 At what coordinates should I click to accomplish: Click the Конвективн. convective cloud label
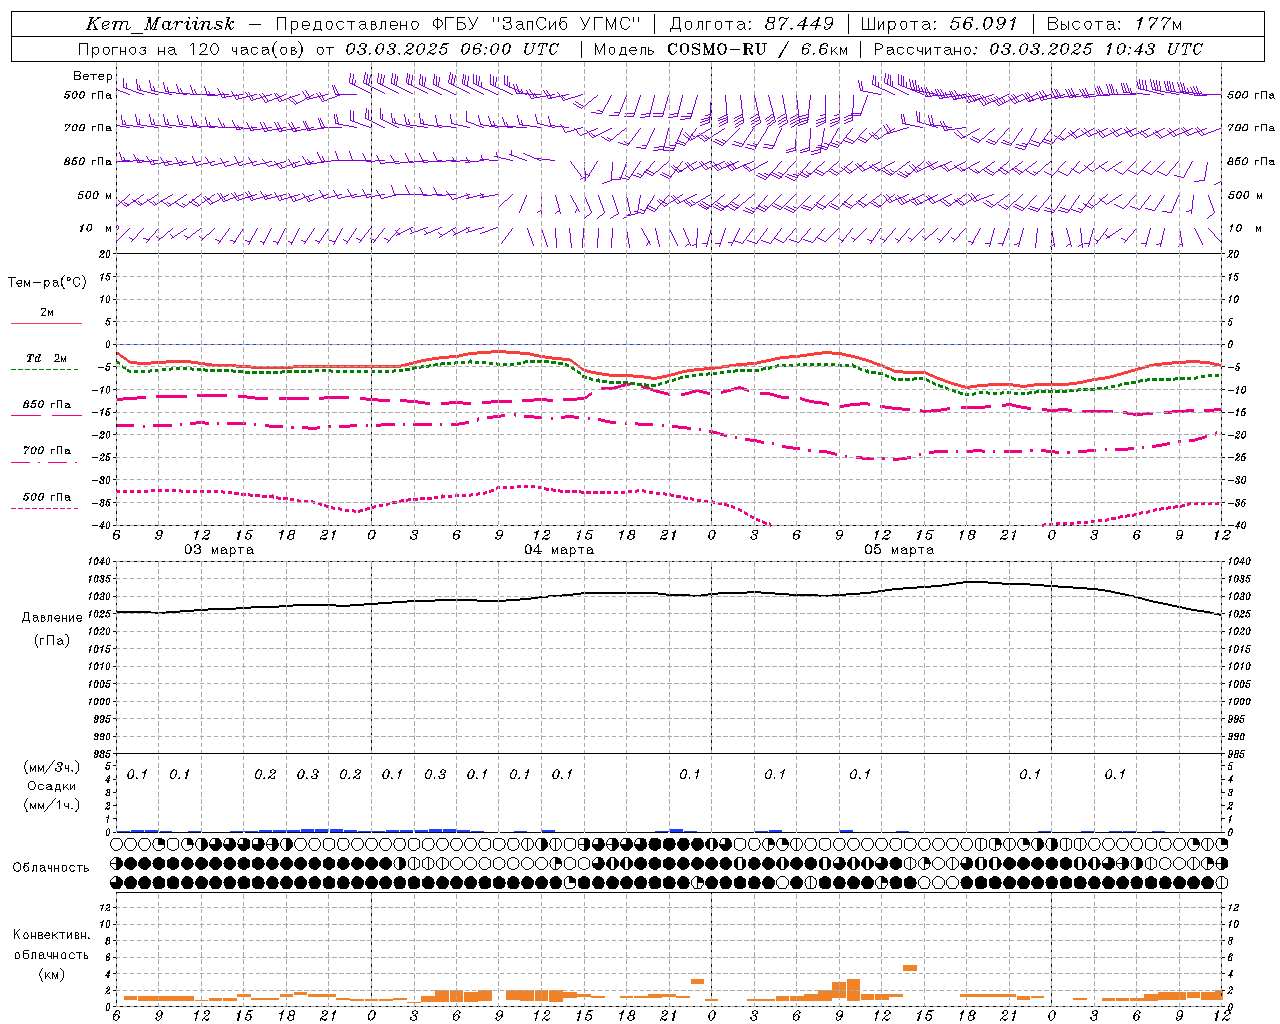[x=52, y=935]
